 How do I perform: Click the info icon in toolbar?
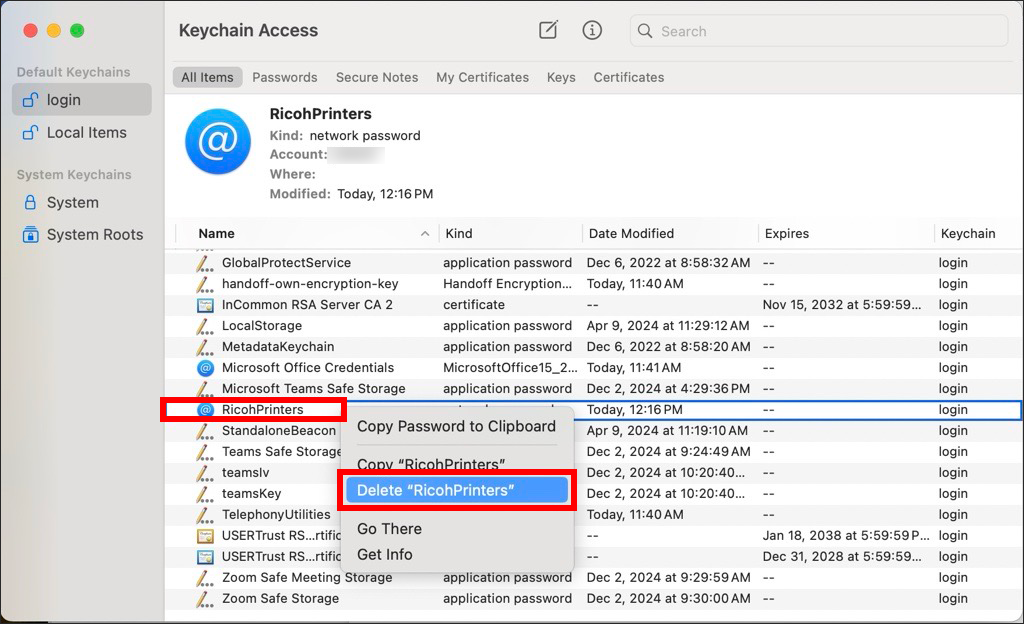pos(592,30)
